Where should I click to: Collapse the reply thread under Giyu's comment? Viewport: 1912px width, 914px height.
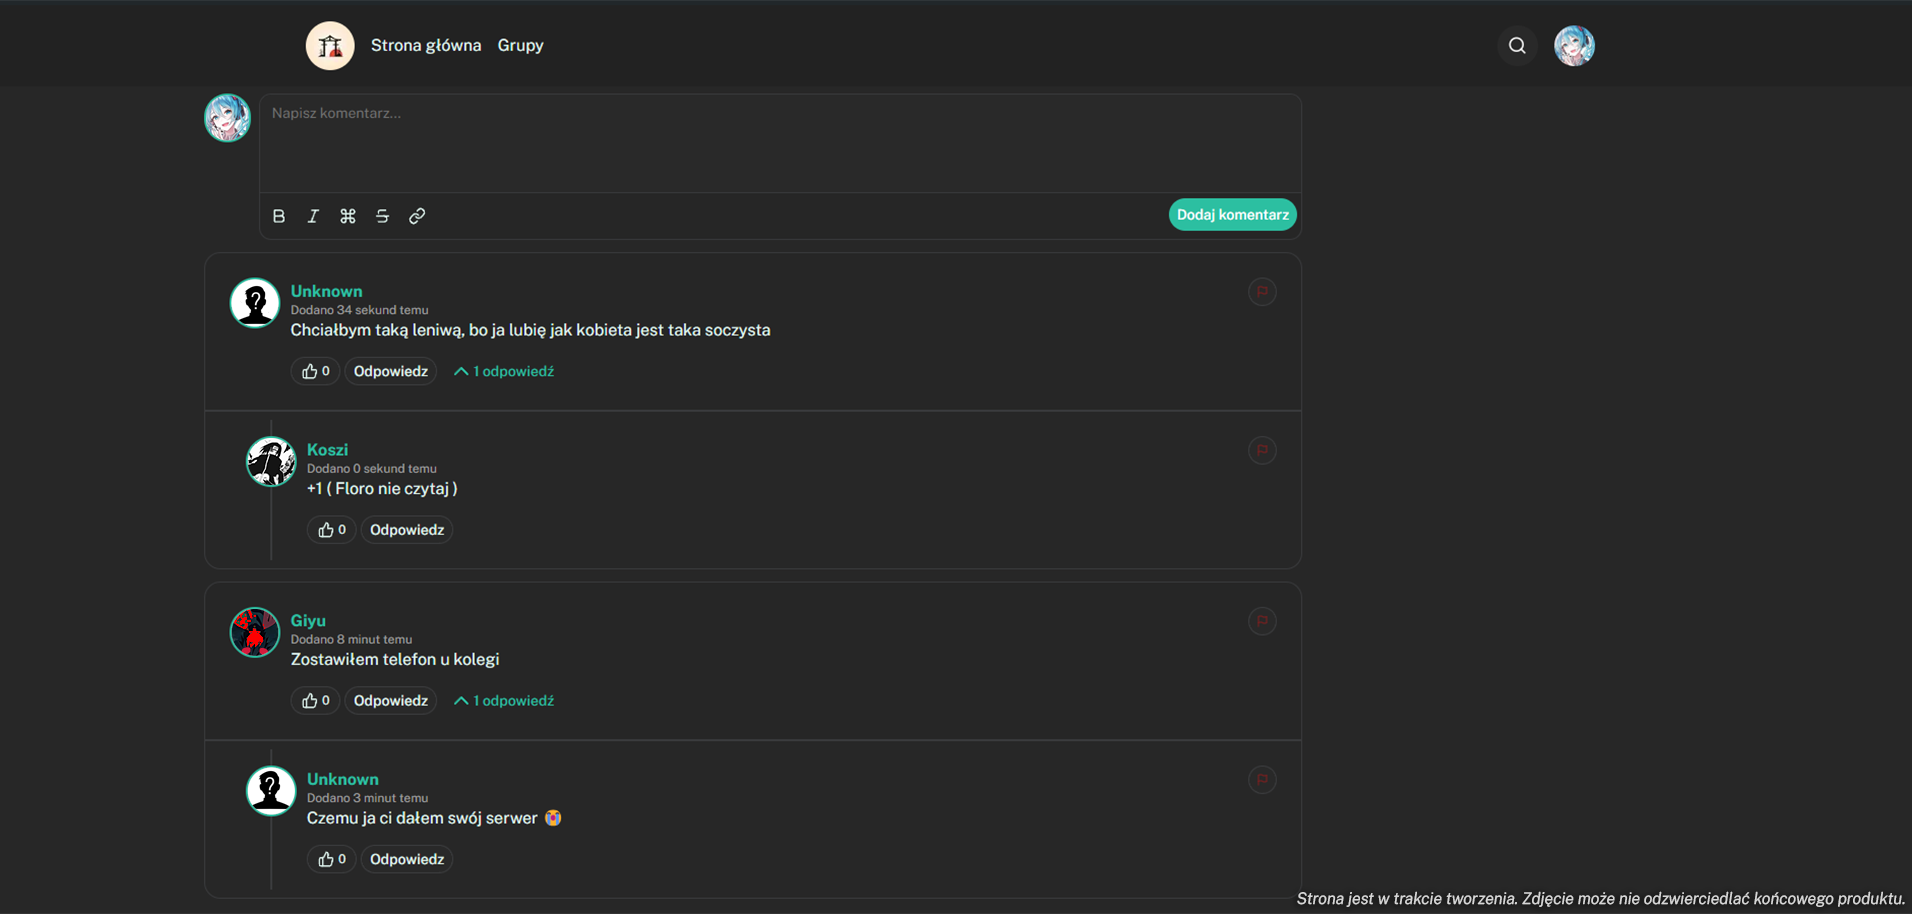coord(503,700)
